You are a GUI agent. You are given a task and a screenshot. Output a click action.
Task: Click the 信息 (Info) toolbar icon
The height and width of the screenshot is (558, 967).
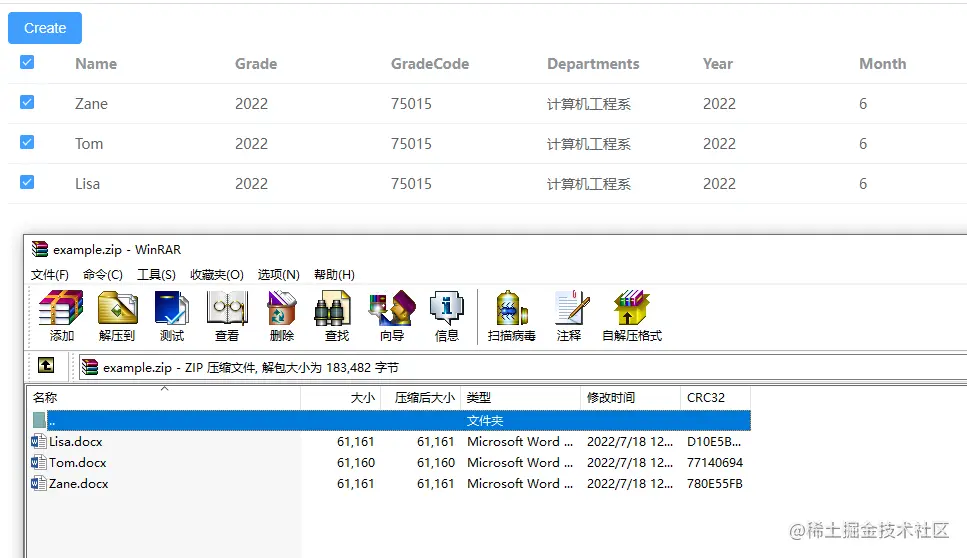click(446, 308)
